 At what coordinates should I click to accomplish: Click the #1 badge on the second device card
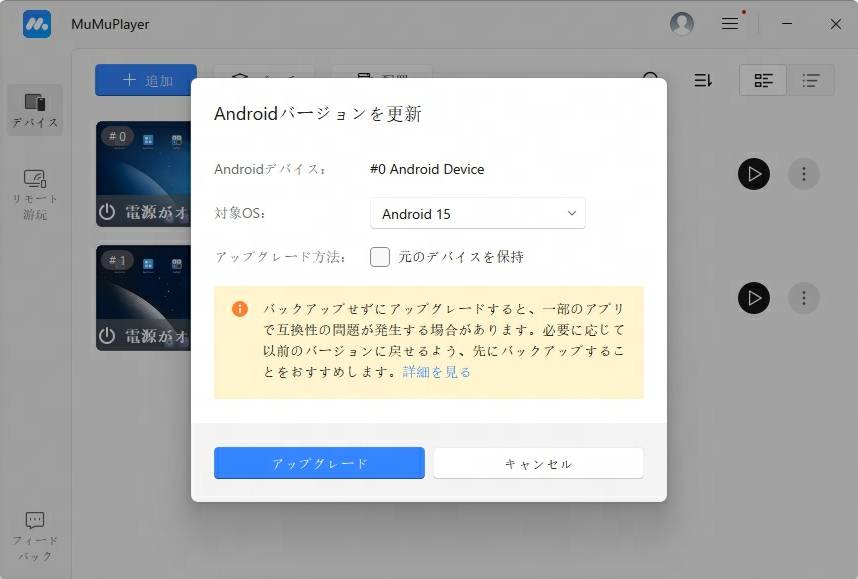coord(117,260)
